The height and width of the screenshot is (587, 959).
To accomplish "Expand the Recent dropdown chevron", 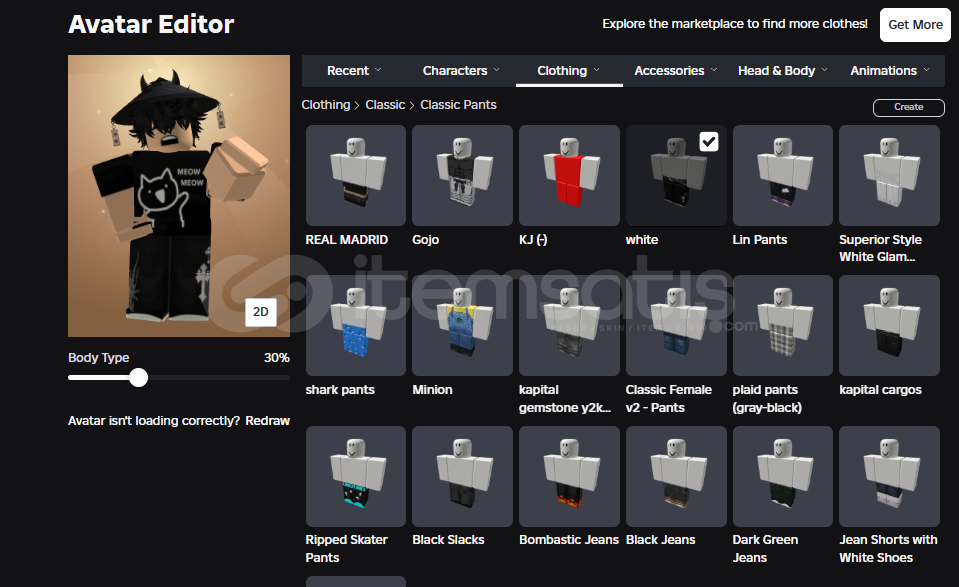I will 378,70.
